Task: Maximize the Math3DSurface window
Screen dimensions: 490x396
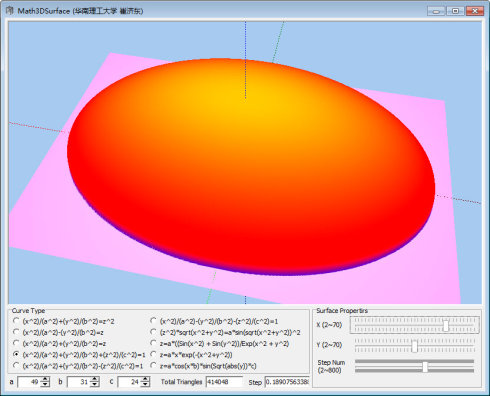Action: (x=455, y=11)
